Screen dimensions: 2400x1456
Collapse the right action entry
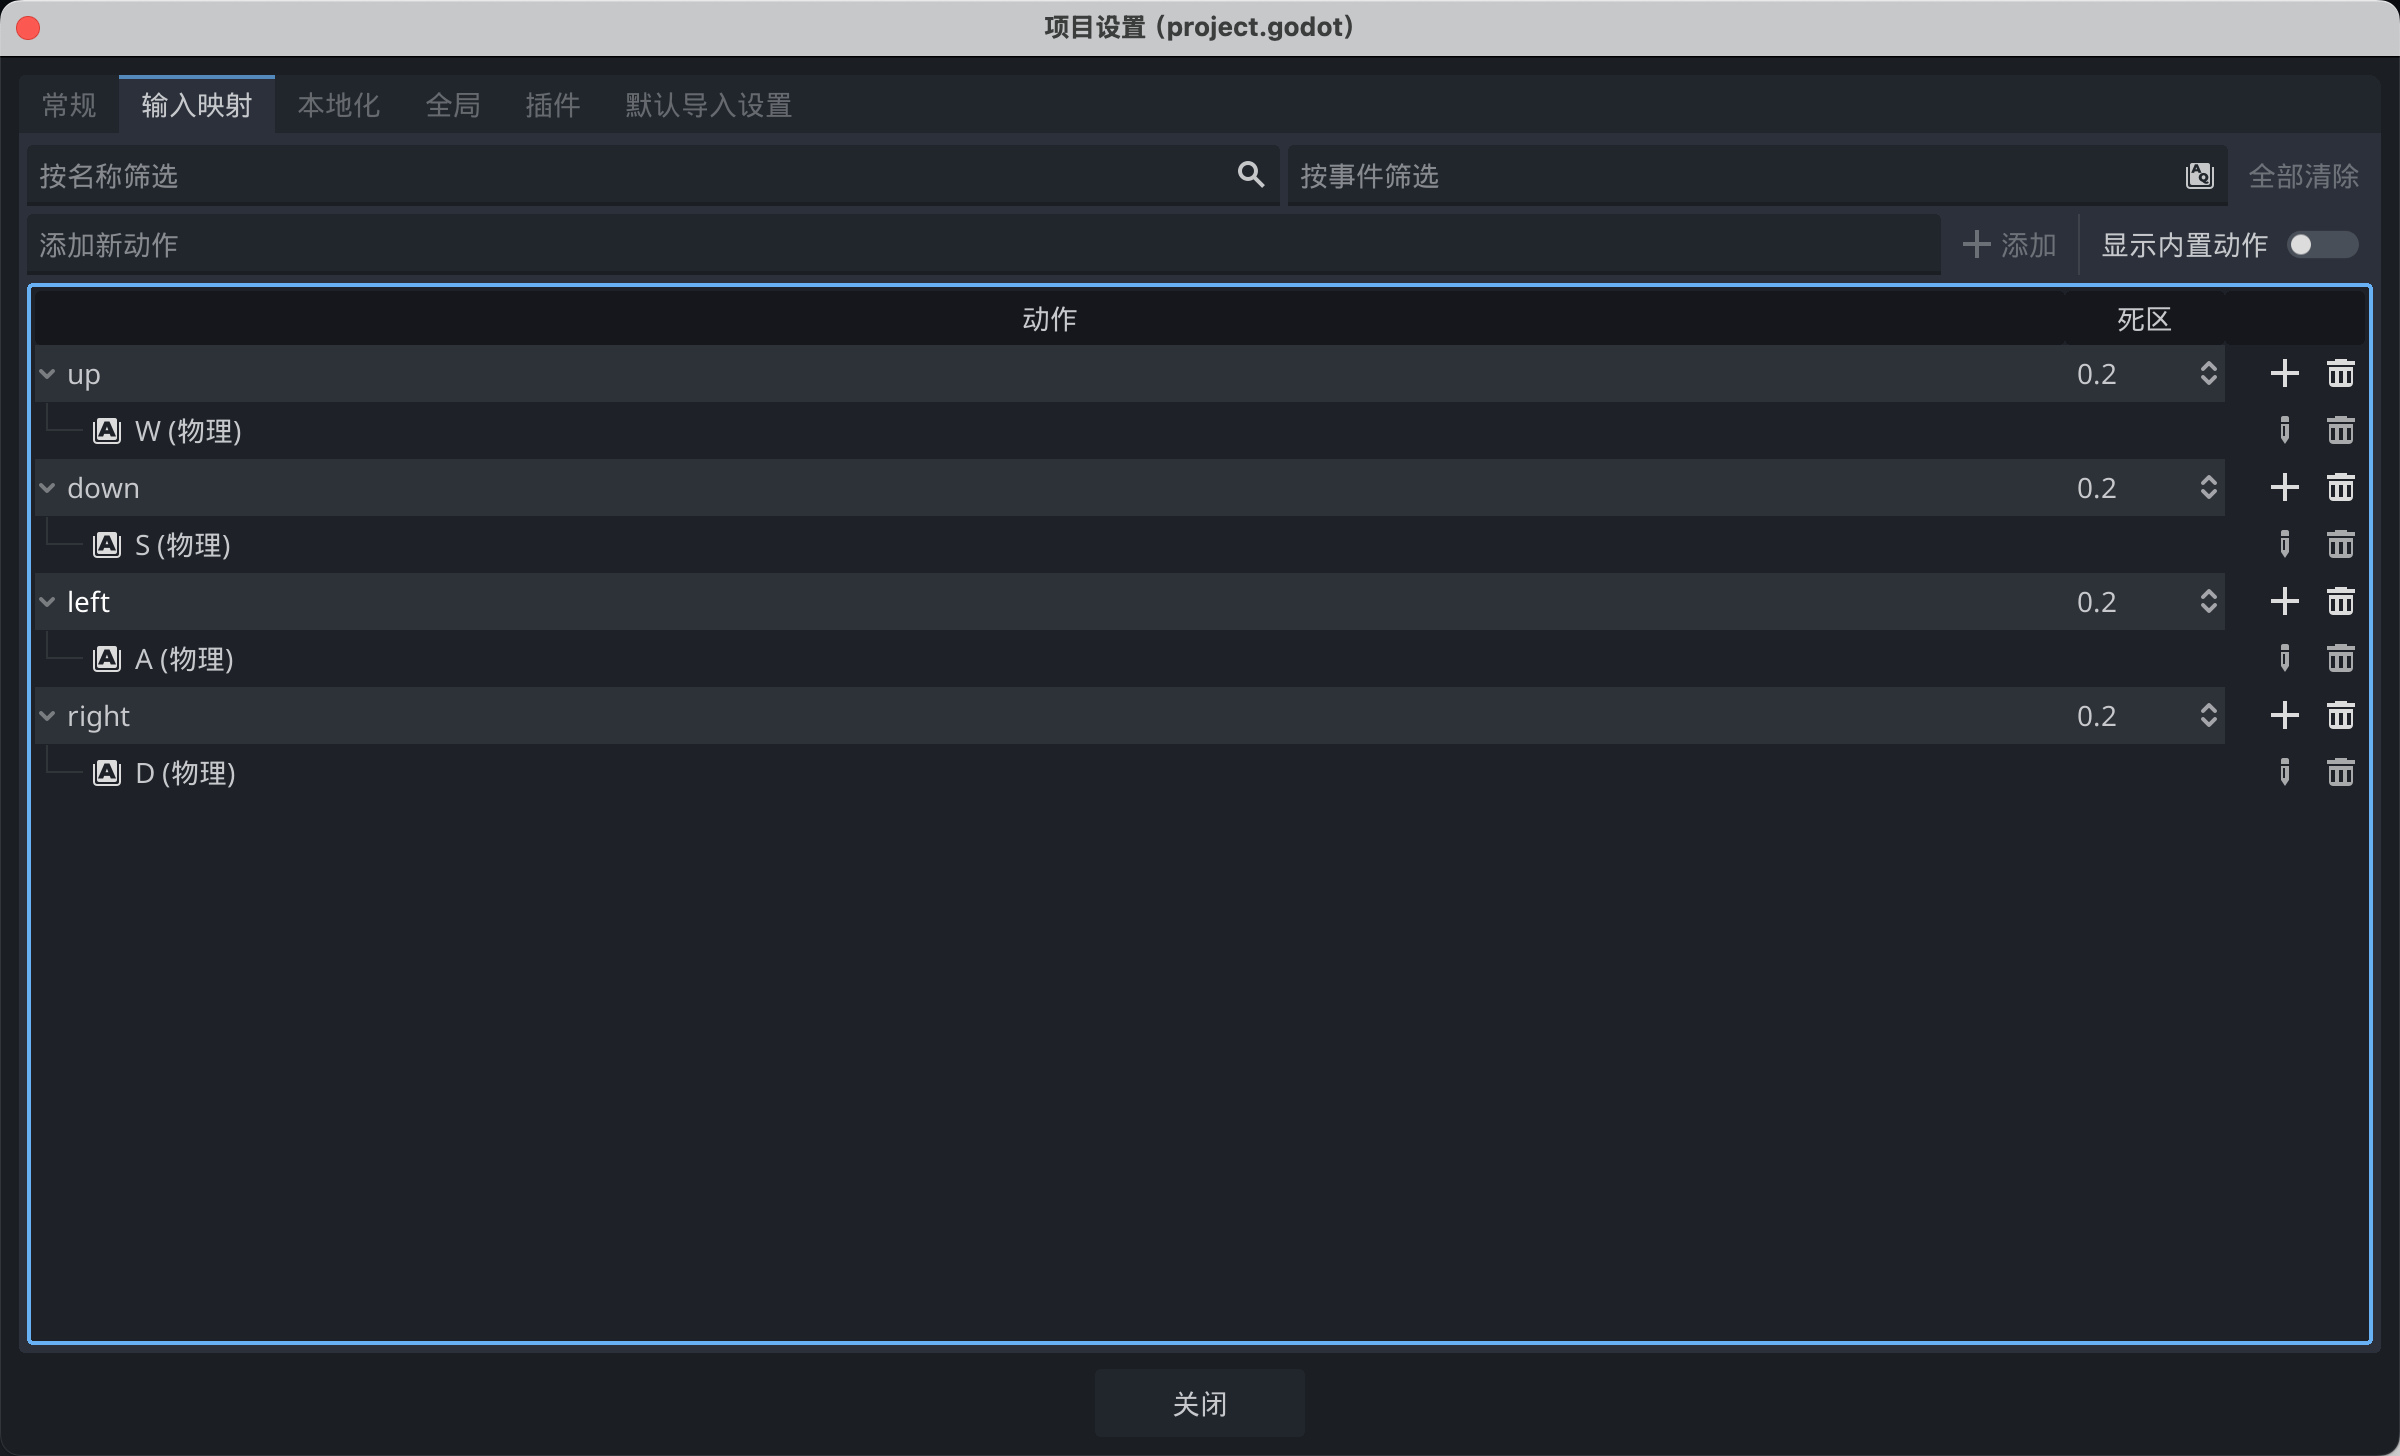pyautogui.click(x=47, y=716)
